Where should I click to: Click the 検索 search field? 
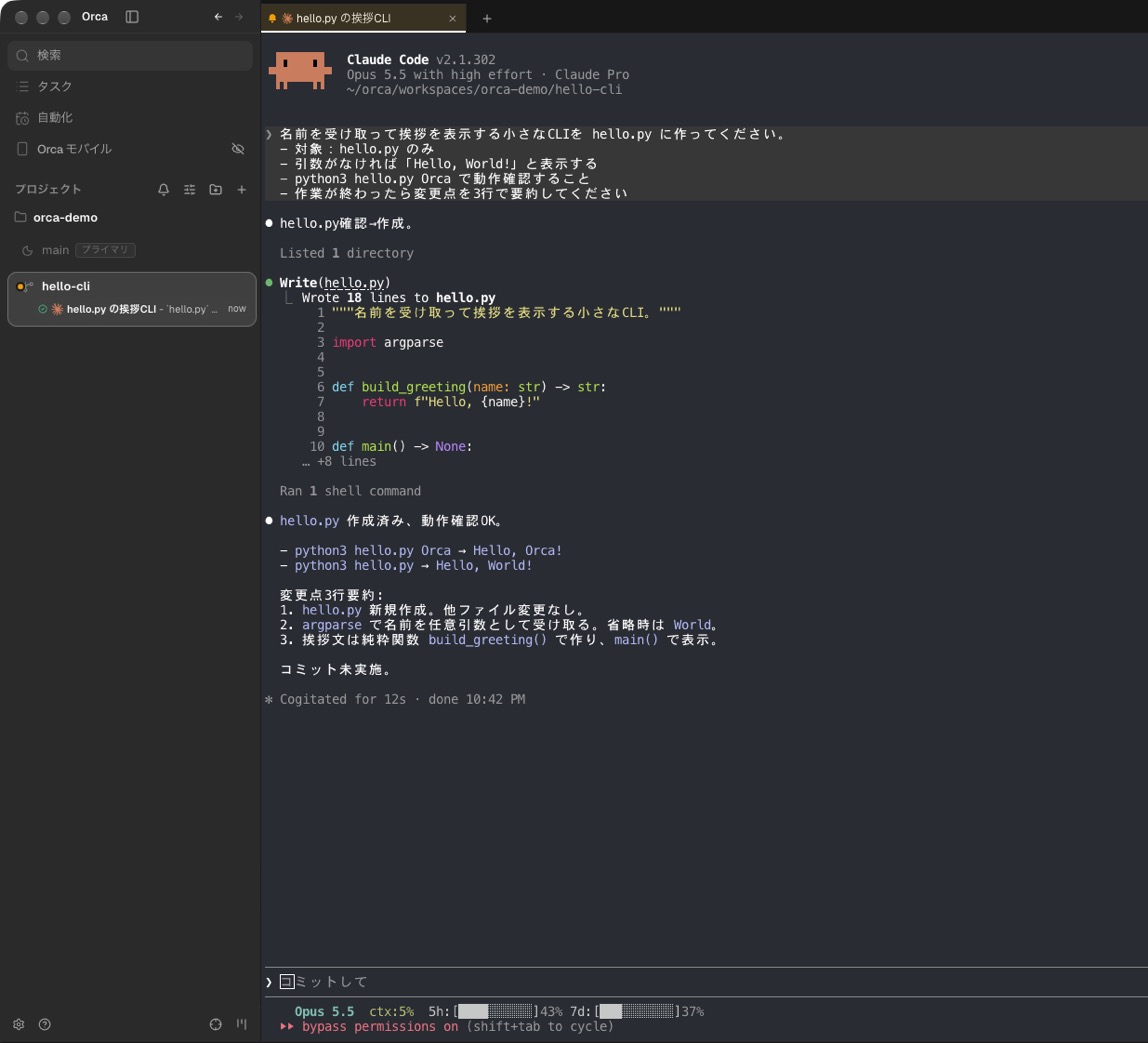click(x=130, y=56)
